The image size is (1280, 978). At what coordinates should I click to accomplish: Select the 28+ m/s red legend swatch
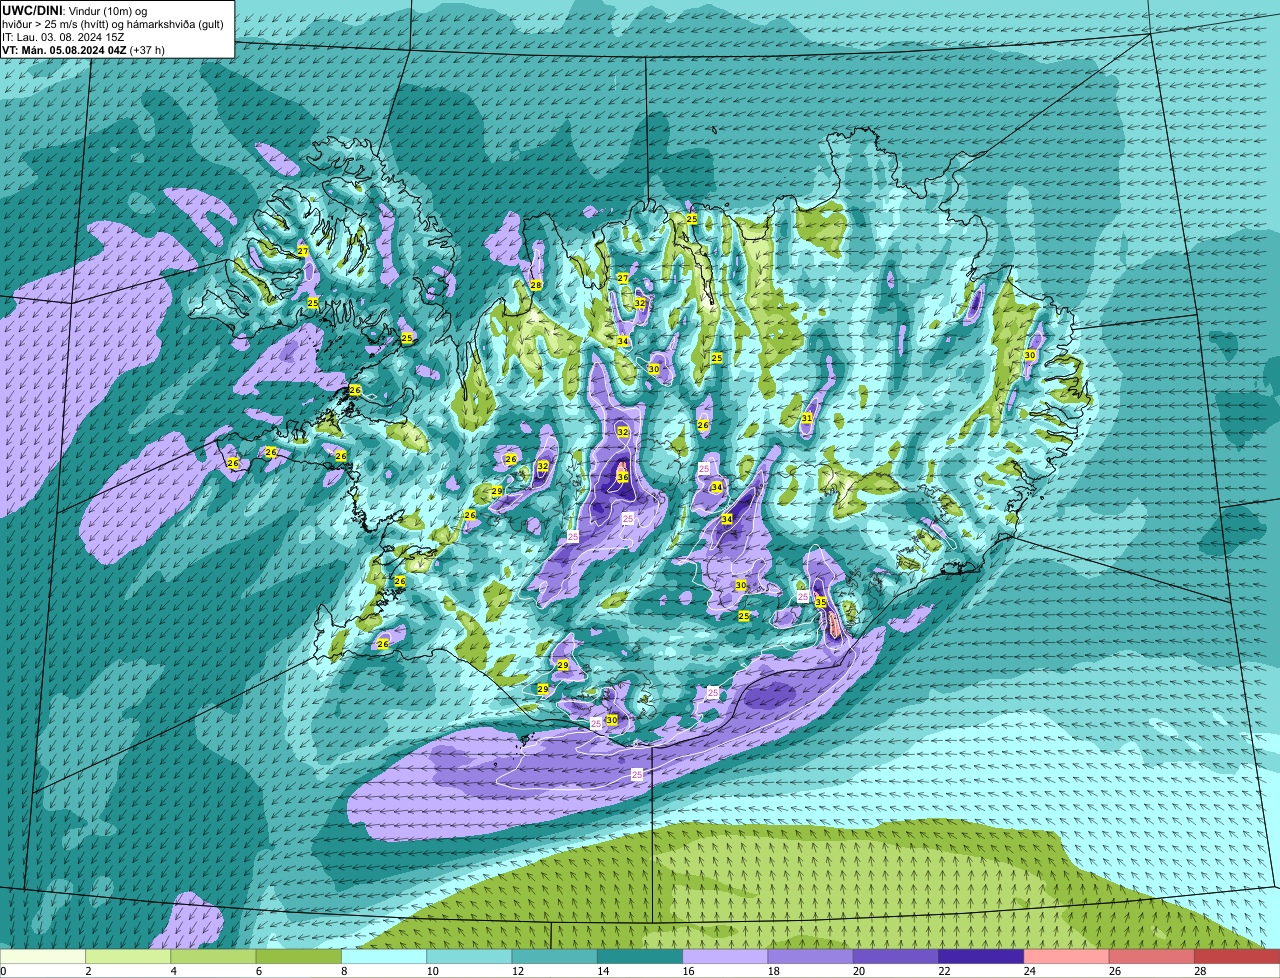click(x=1237, y=957)
